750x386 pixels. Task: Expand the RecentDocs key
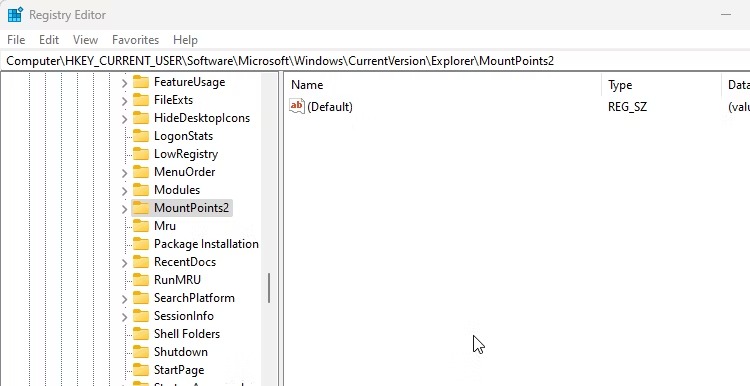(x=124, y=263)
